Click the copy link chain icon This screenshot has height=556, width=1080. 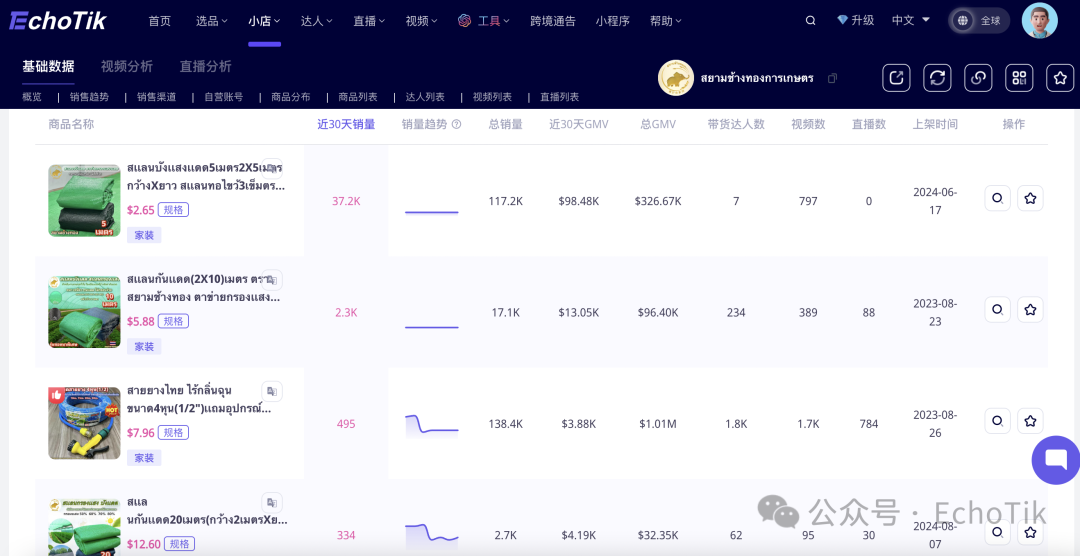978,78
